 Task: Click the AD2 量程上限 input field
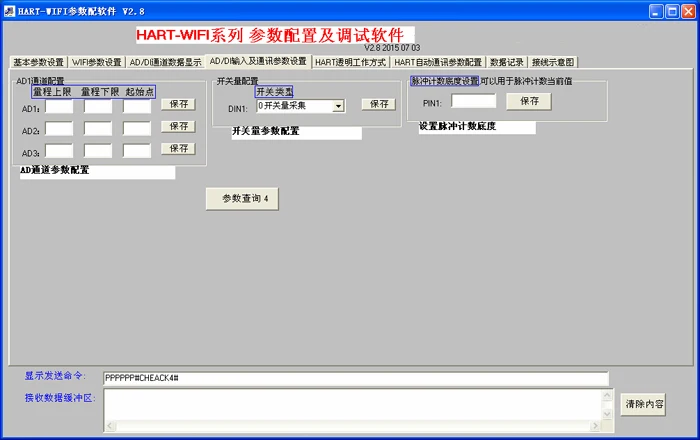click(x=59, y=129)
